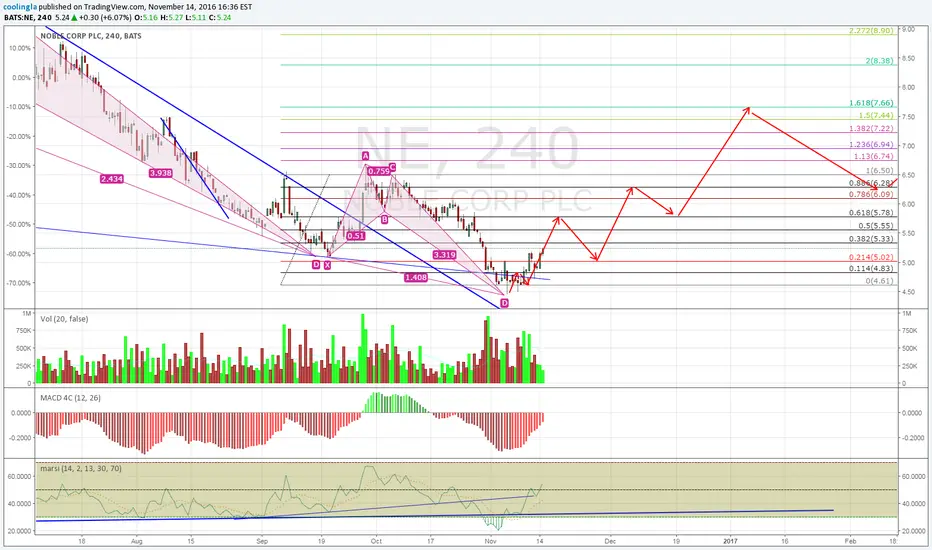Select the 2.434 pink ratio label
The width and height of the screenshot is (932, 550).
[112, 178]
